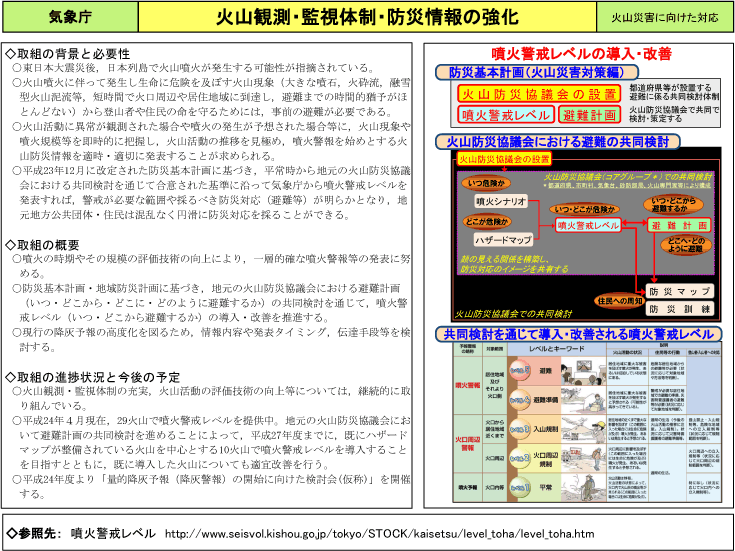Click the Level 2 round badge
Viewport: 735px width, 551px height.
click(x=520, y=458)
